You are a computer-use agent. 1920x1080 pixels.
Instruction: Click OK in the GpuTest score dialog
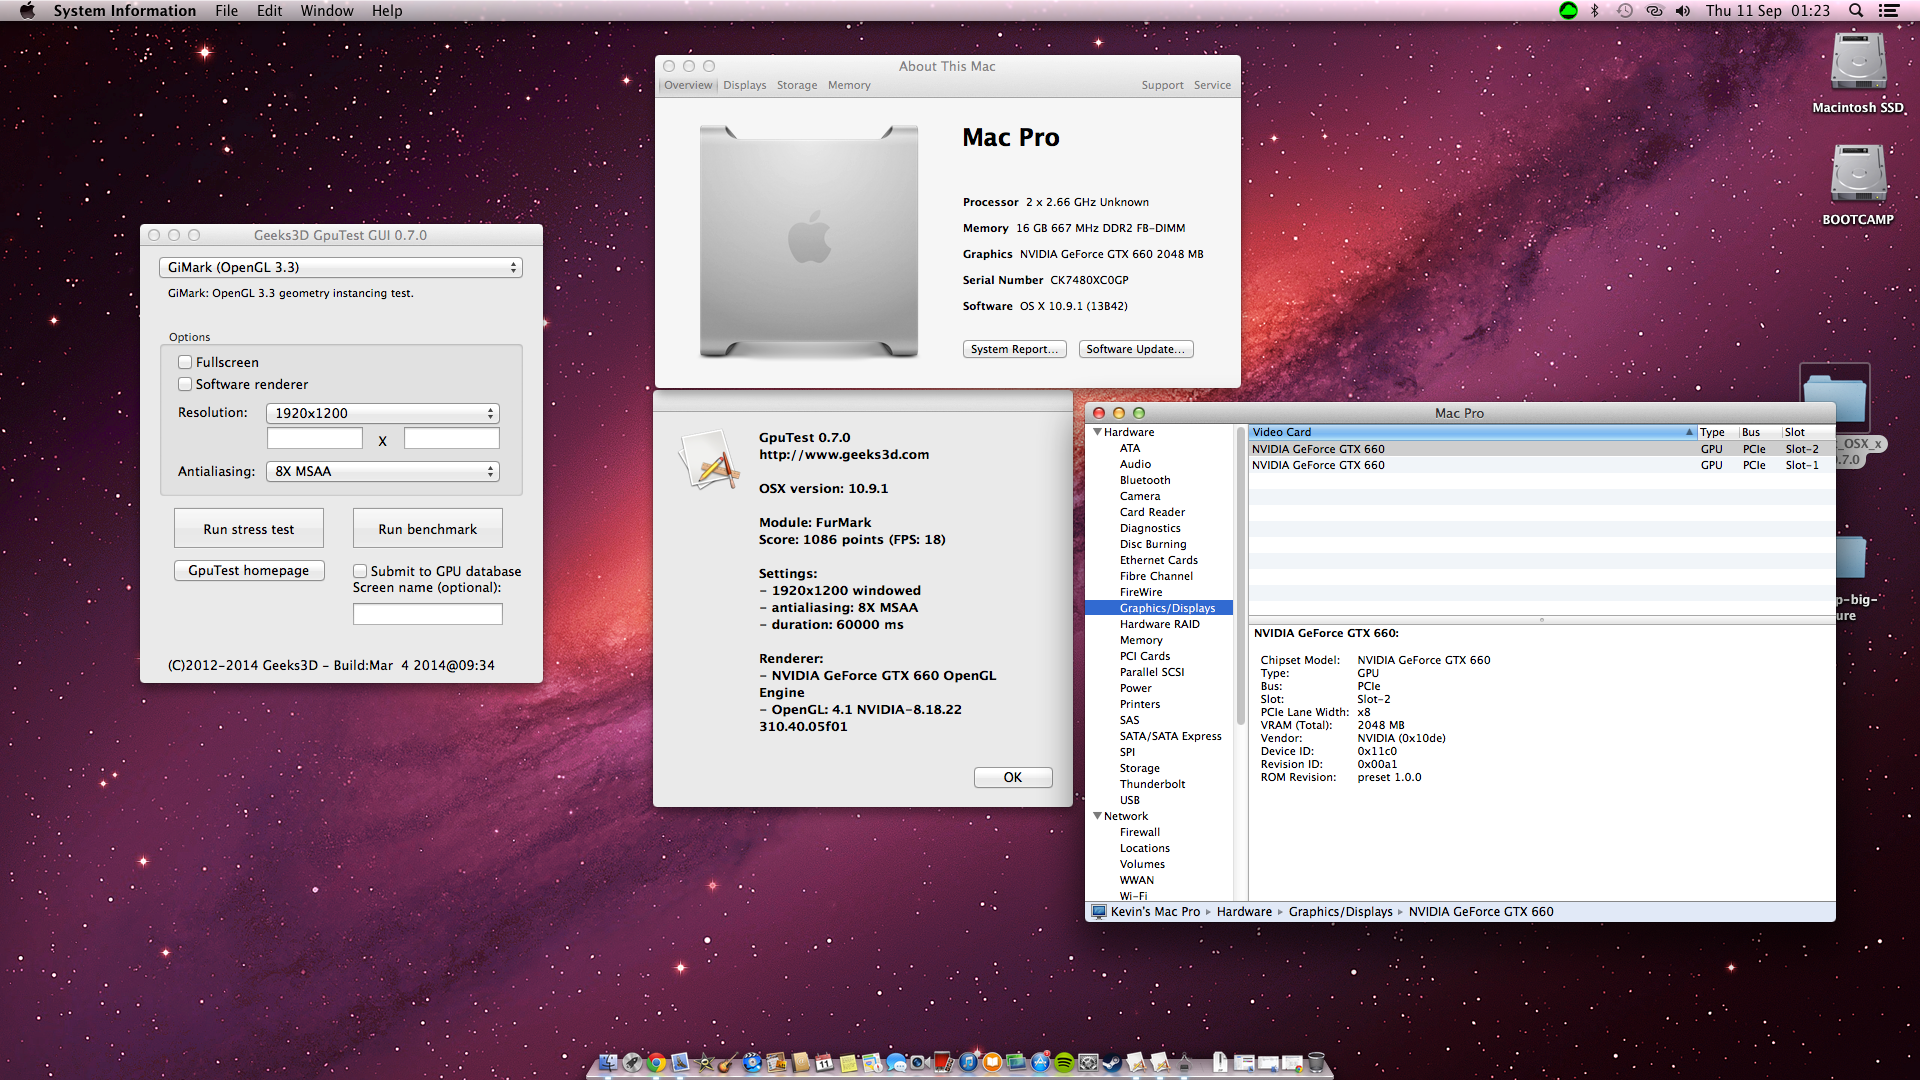pyautogui.click(x=1013, y=777)
